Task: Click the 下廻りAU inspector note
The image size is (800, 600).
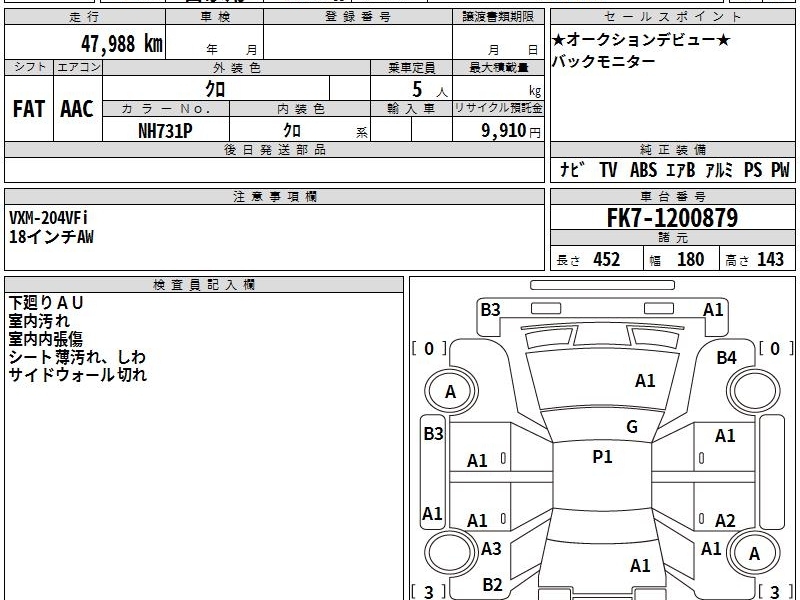Action: point(45,303)
